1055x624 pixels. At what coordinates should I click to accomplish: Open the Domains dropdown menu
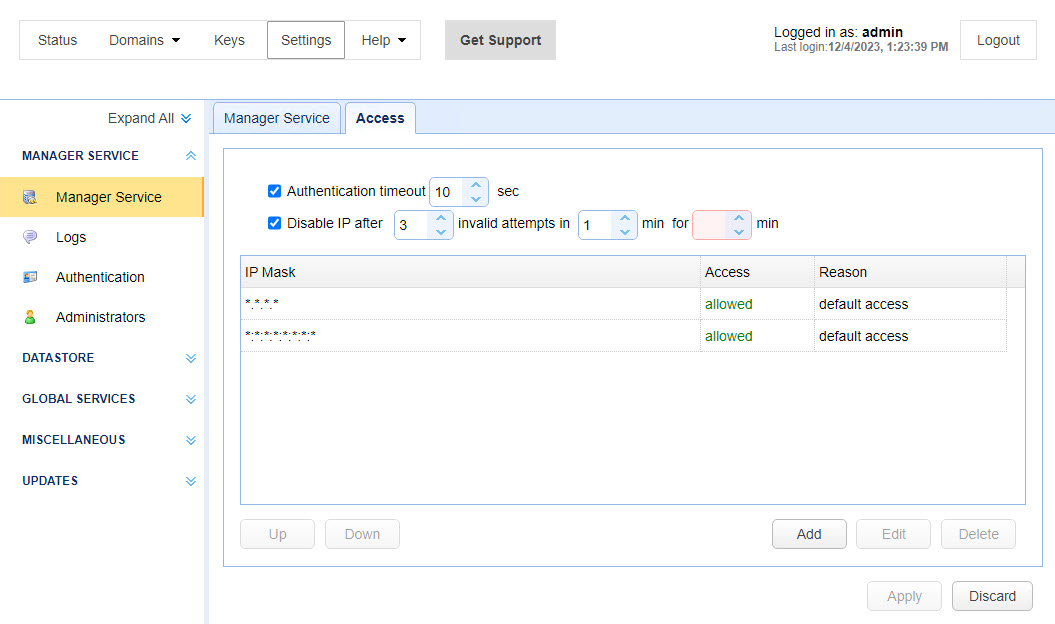145,40
